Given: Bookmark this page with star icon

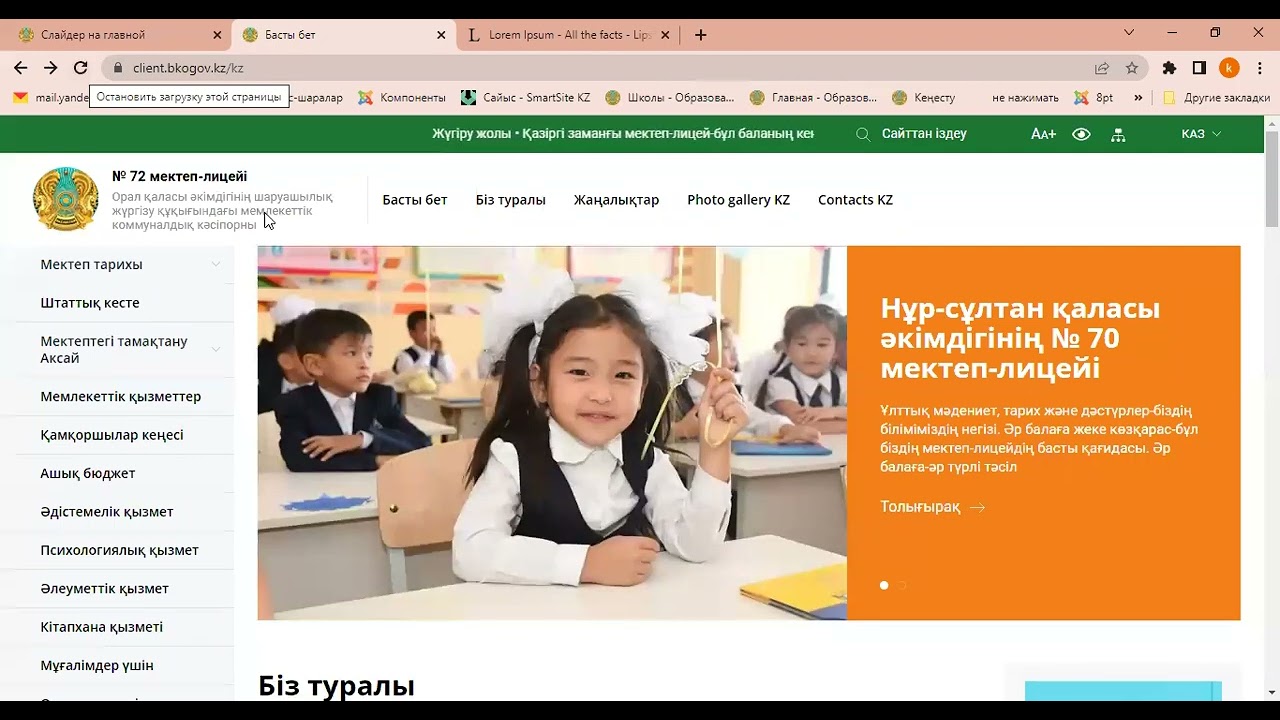Looking at the screenshot, I should (x=1132, y=68).
